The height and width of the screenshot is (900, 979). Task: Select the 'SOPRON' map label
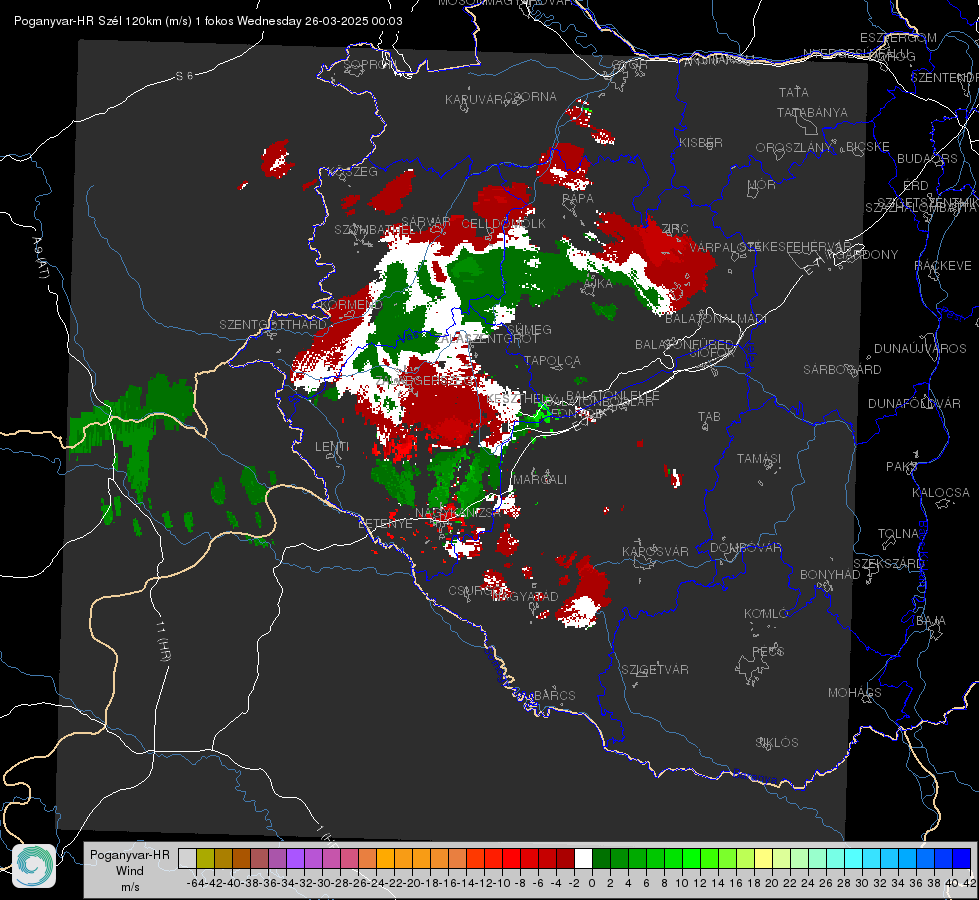coord(369,64)
